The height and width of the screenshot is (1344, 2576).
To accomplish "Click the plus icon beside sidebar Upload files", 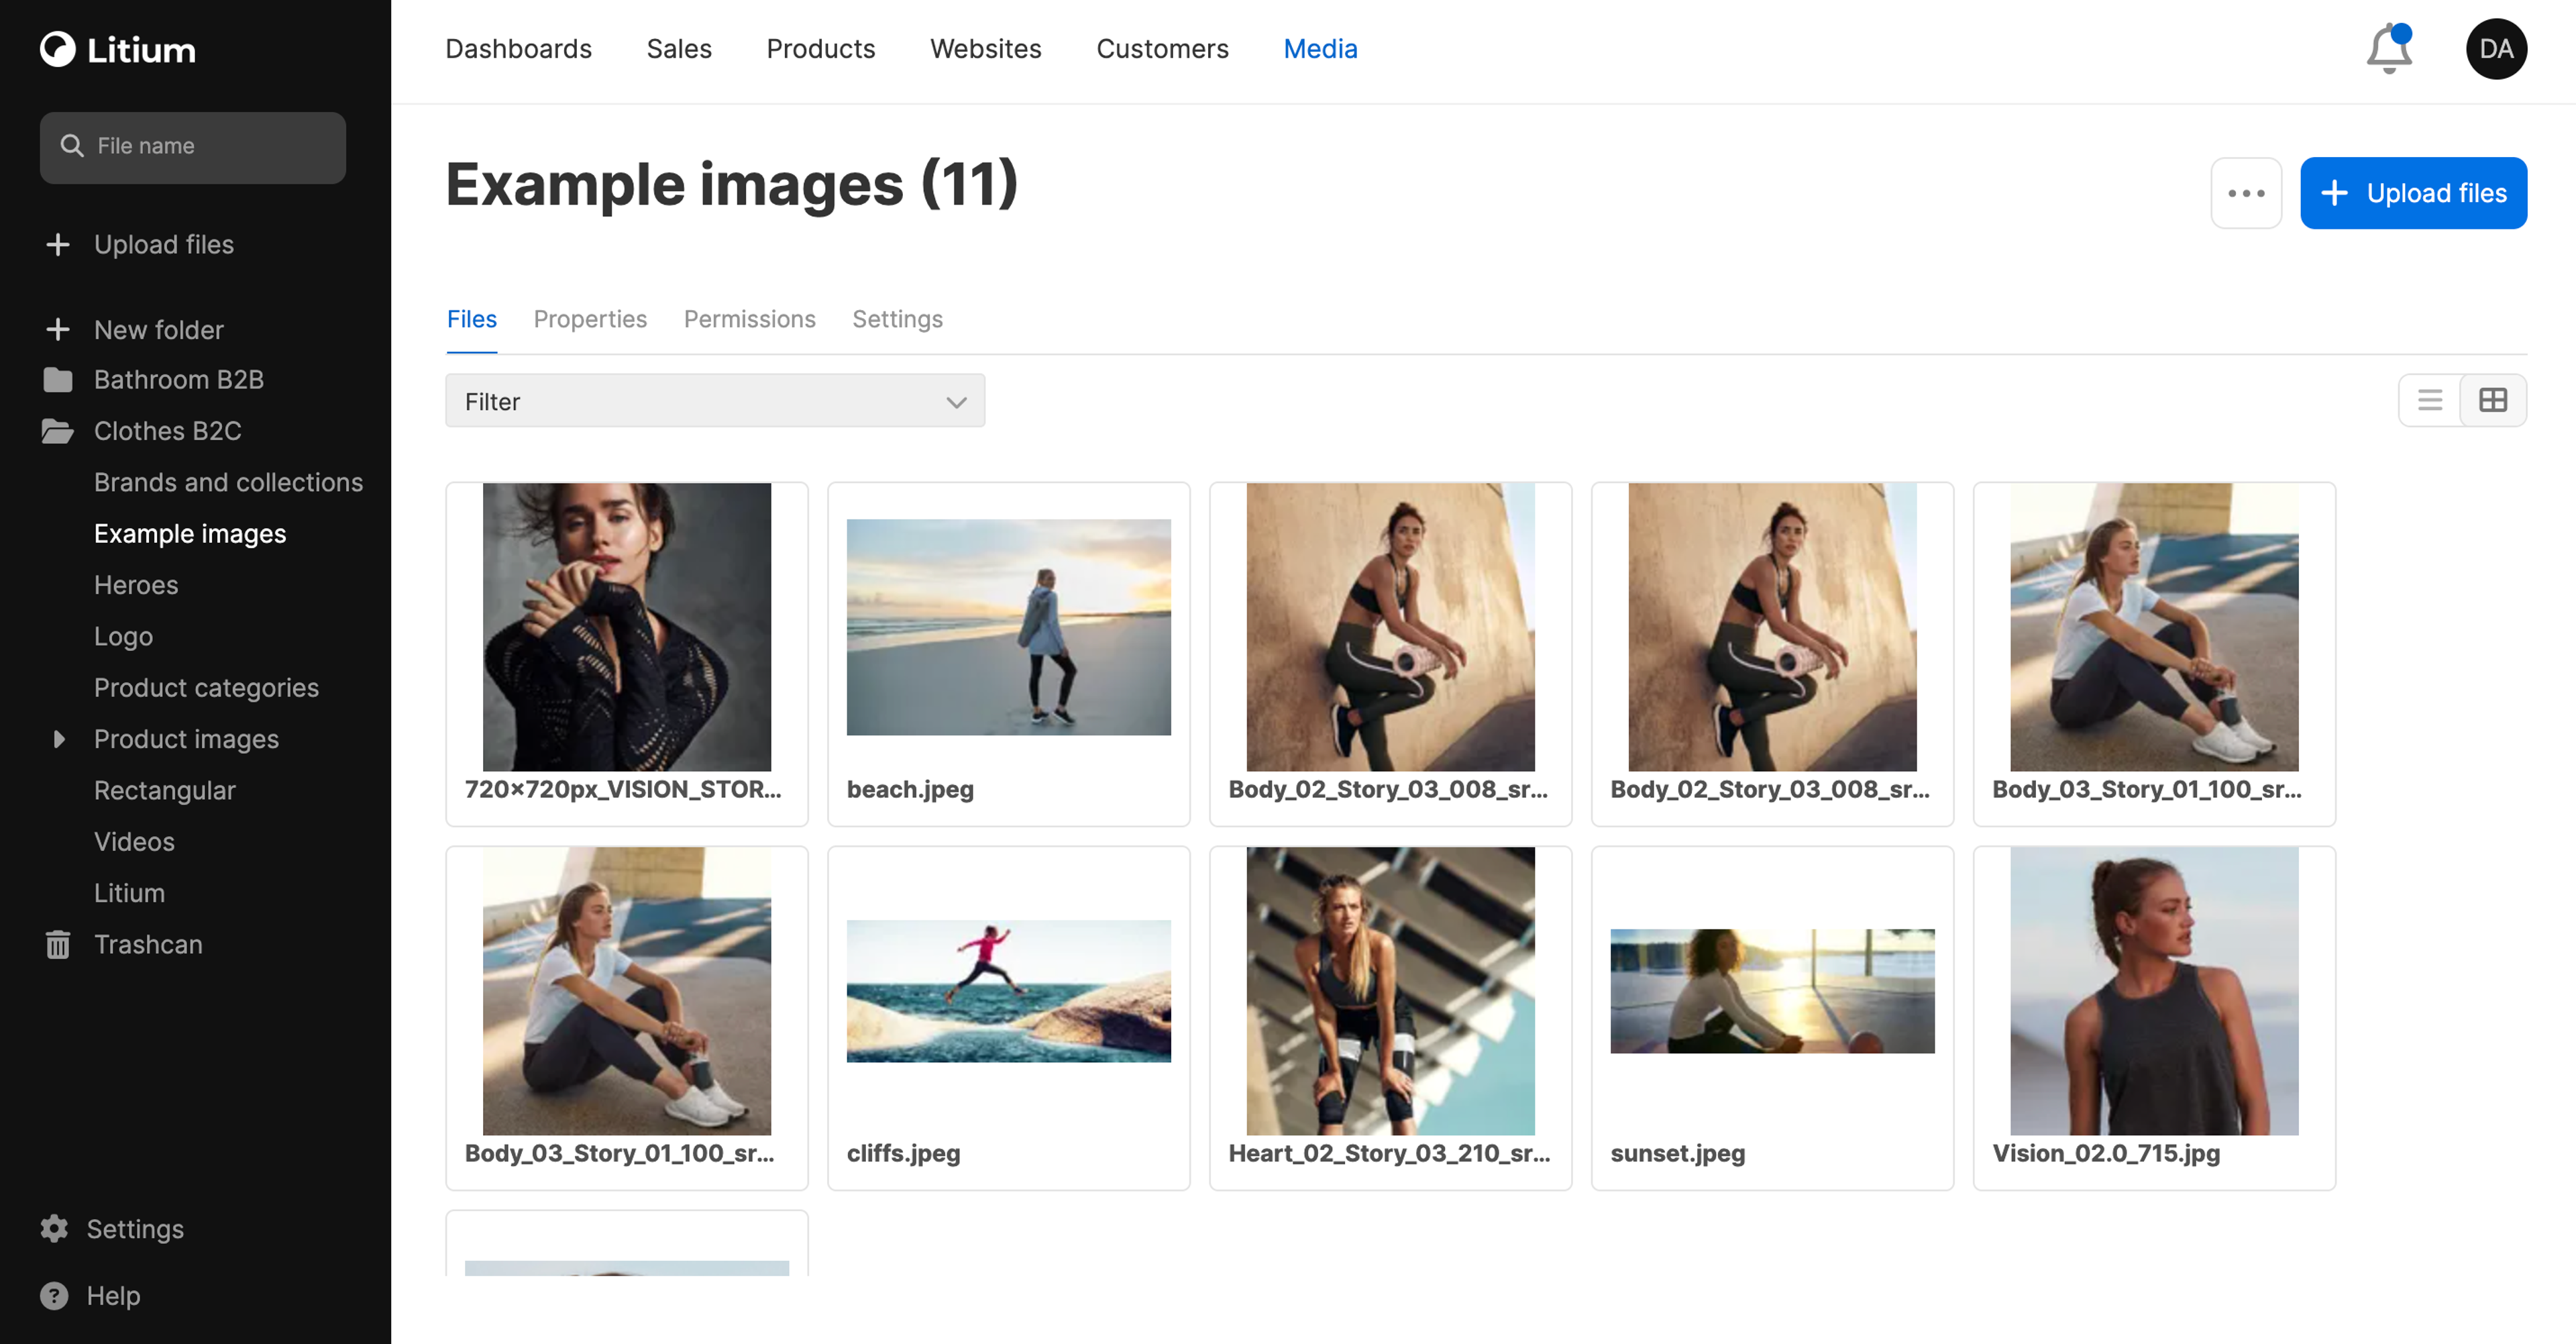I will 58,244.
